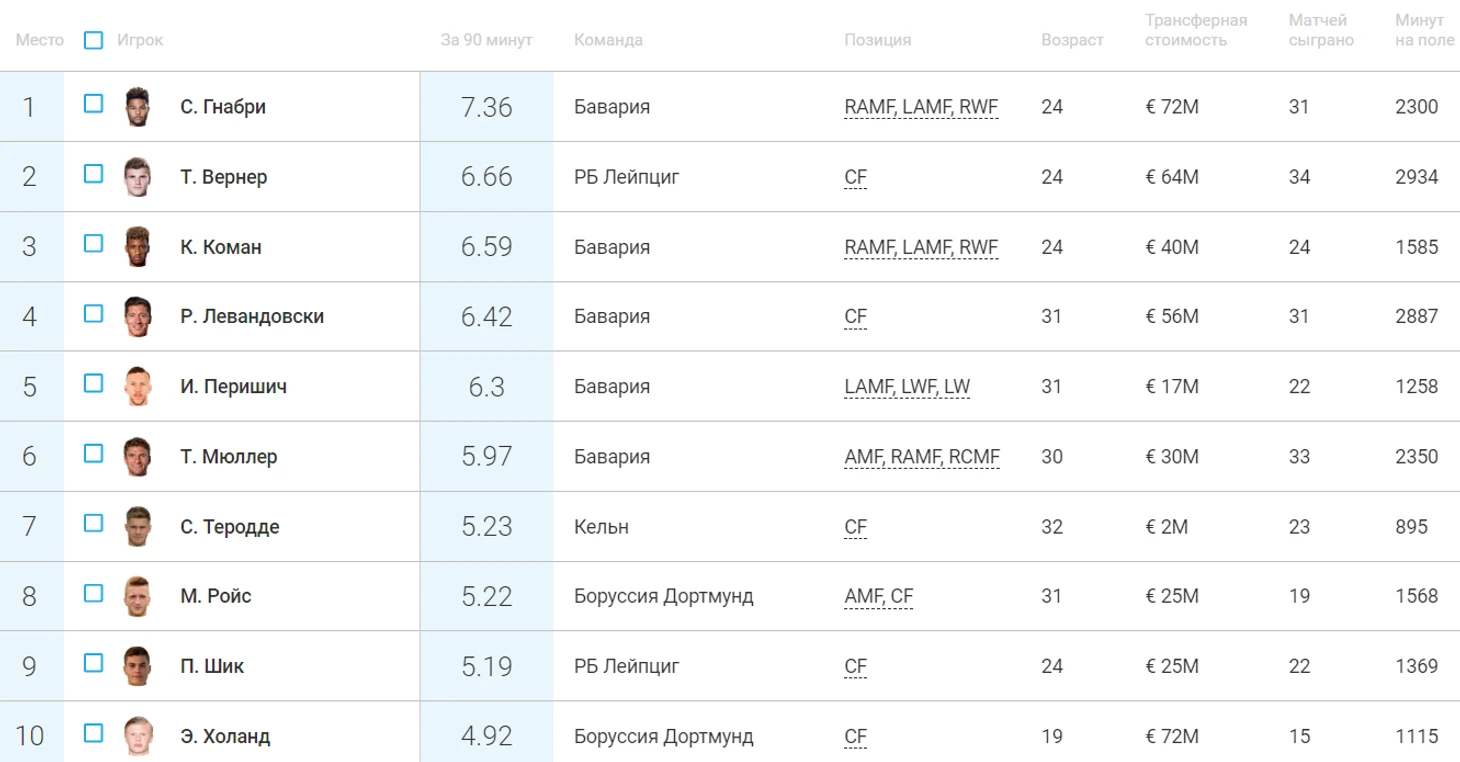Click Боруссия Дортмунд team for М. Ройс
The height and width of the screenshot is (762, 1460).
point(664,597)
